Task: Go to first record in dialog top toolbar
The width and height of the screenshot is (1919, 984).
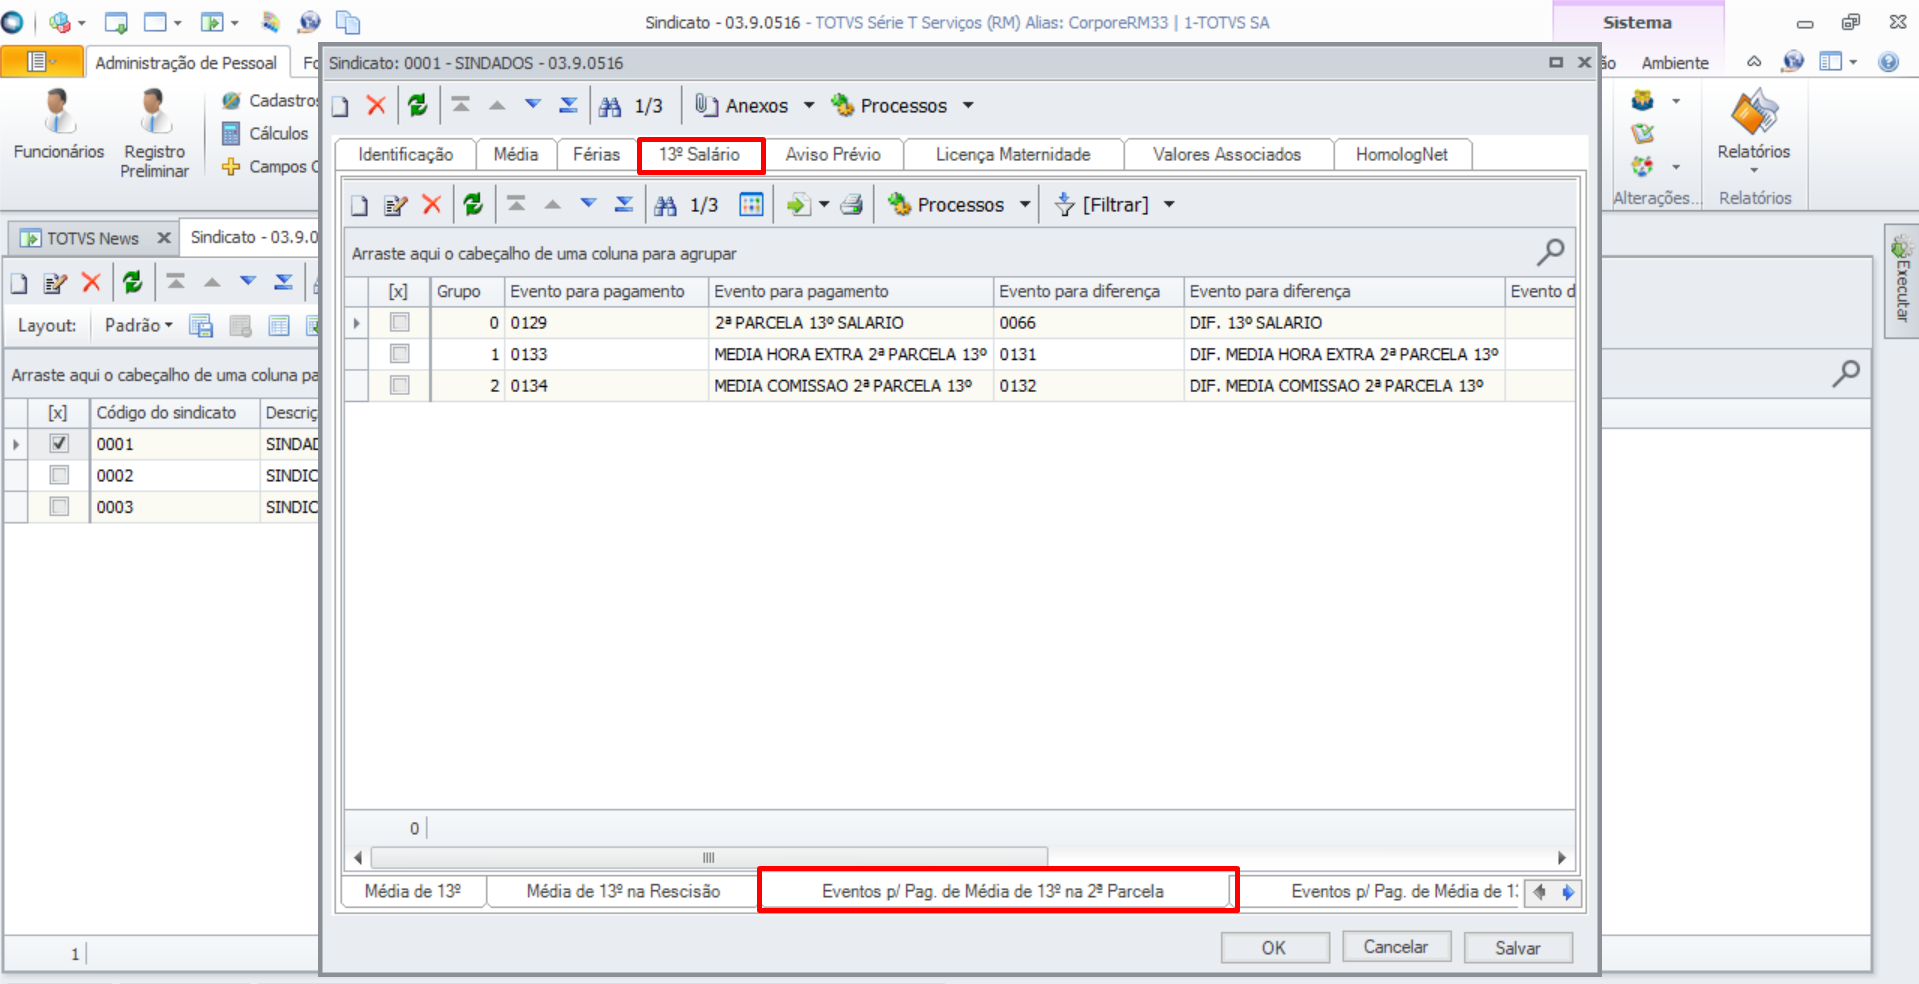Action: 461,104
